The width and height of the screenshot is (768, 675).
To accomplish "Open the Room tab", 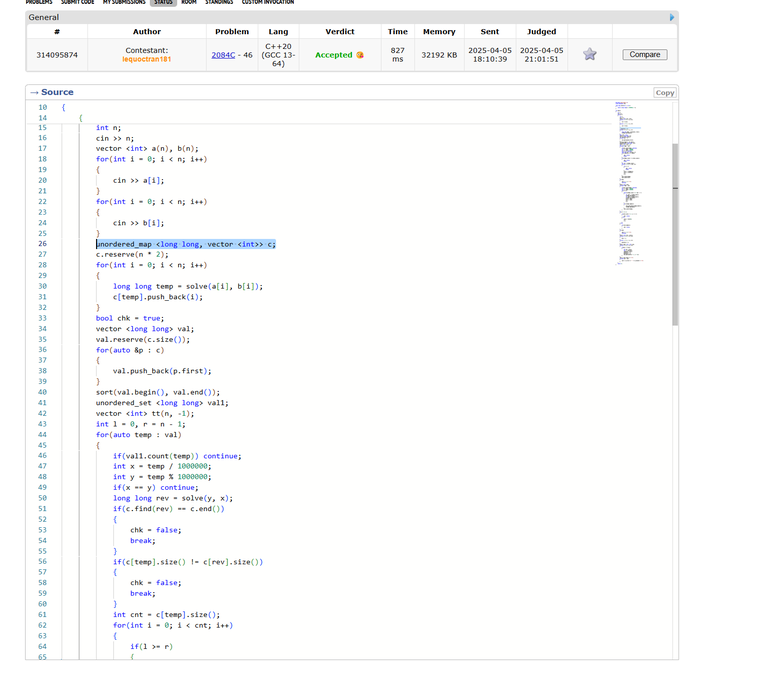I will tap(188, 2).
